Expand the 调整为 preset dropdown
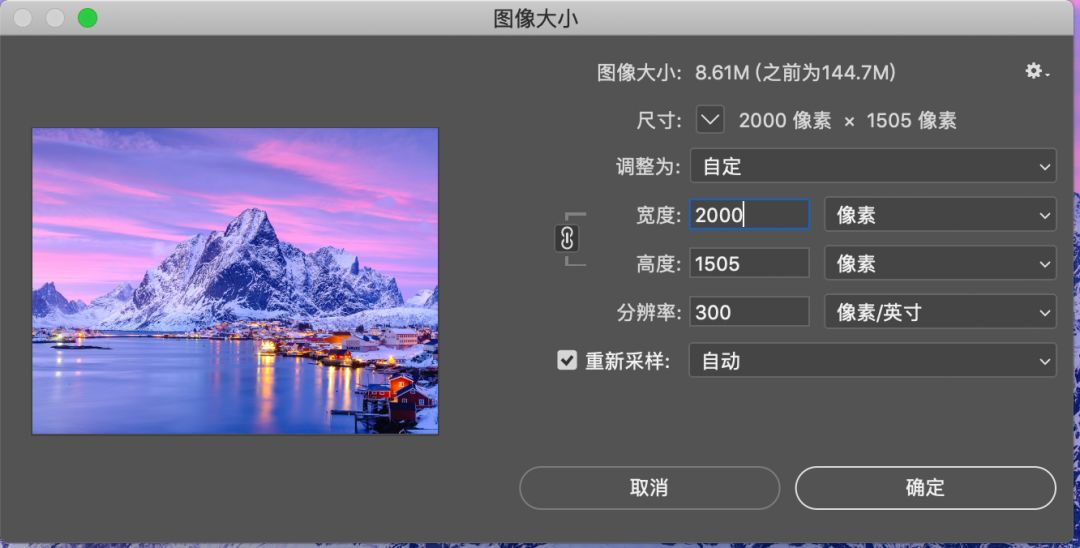The height and width of the screenshot is (548, 1080). 873,166
